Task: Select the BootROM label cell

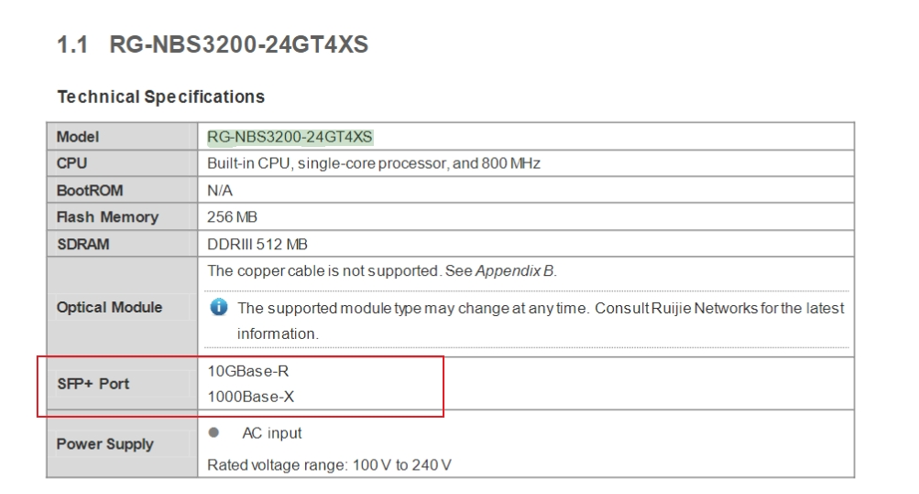Action: click(122, 190)
